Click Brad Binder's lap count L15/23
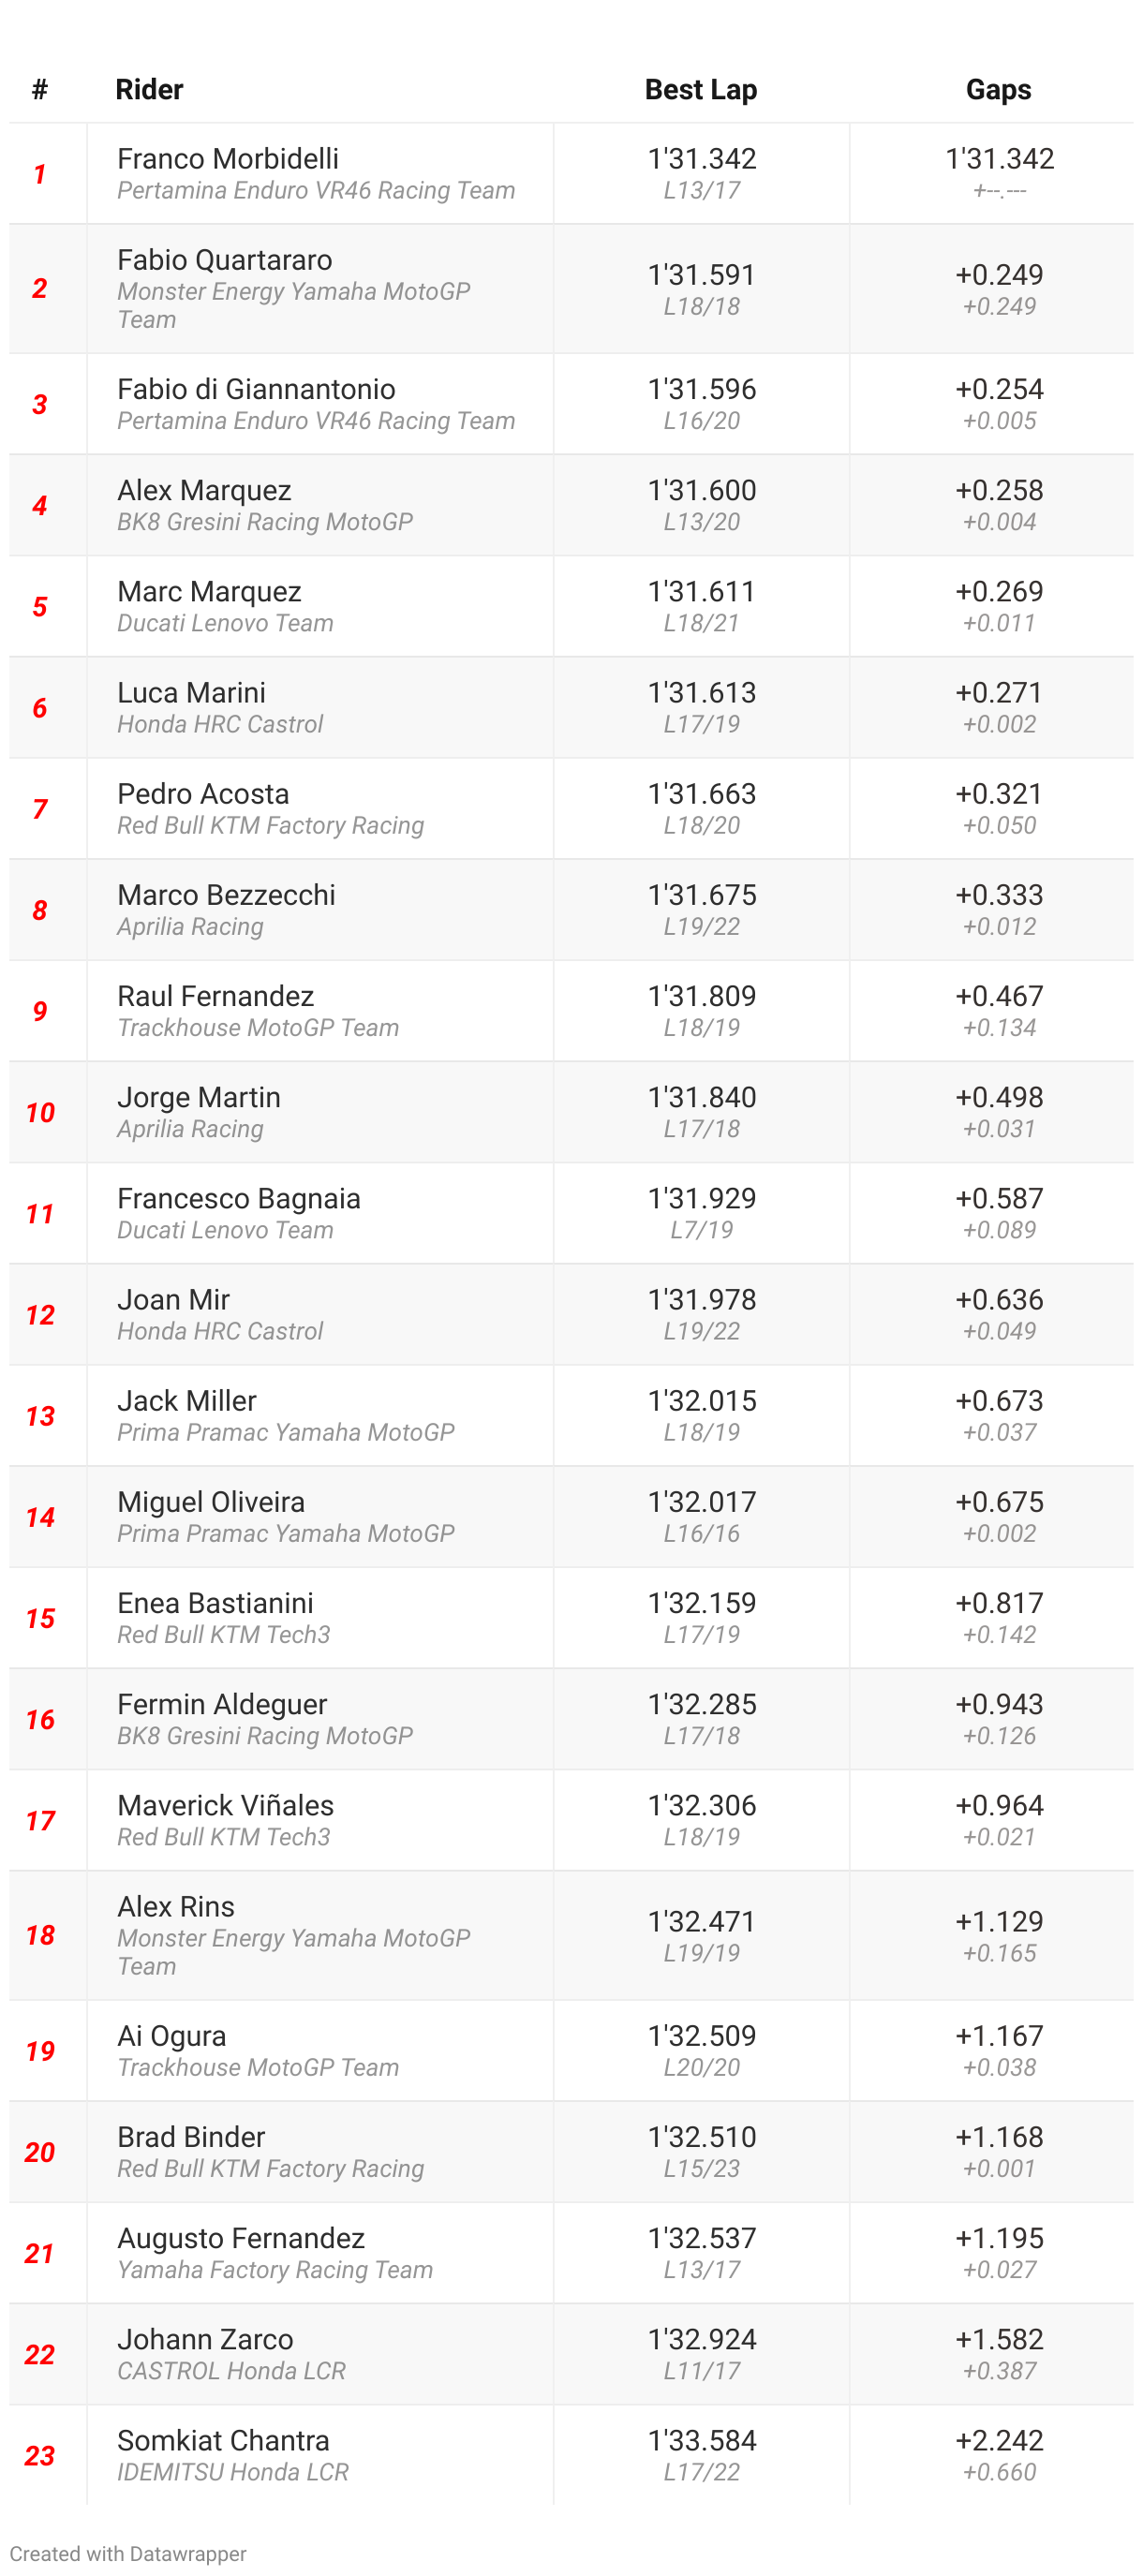The image size is (1143, 2576). click(701, 2168)
